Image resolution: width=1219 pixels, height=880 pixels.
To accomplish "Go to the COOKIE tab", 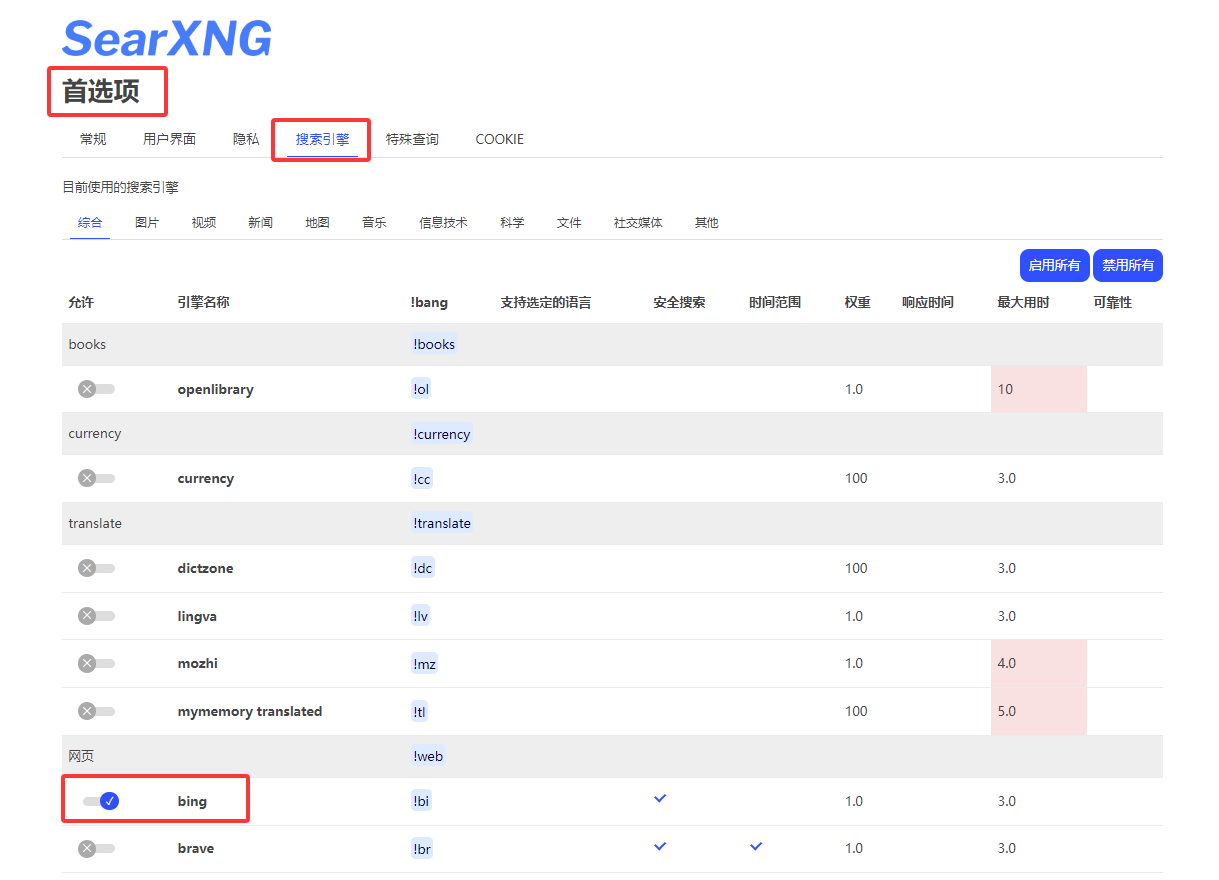I will click(499, 139).
